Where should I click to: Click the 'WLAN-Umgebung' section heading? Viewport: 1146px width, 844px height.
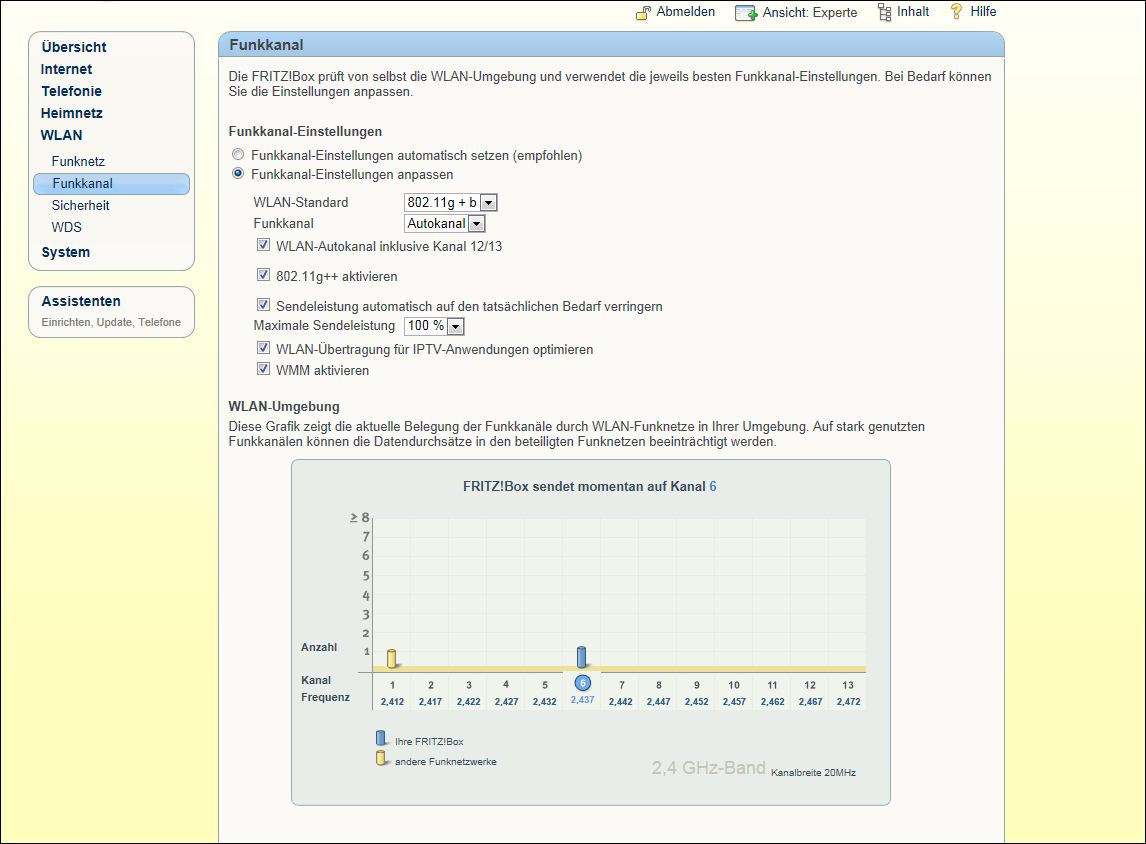(x=284, y=406)
